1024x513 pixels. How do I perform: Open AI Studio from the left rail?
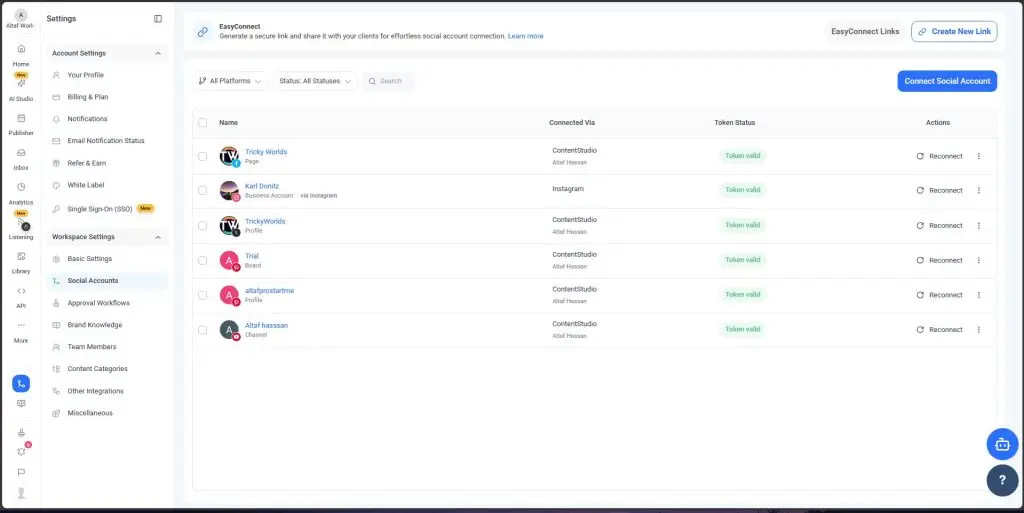click(21, 84)
